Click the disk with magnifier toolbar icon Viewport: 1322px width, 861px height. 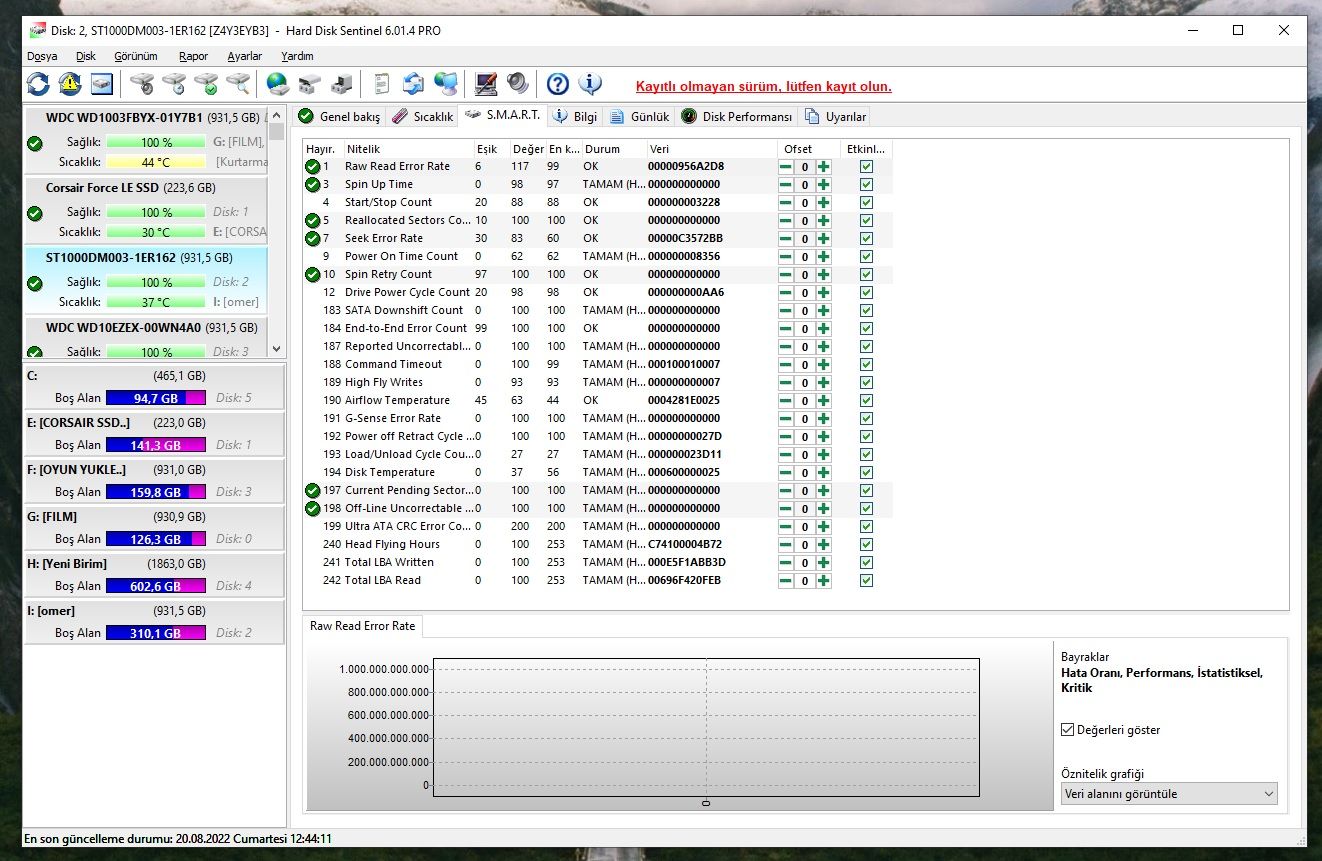tap(238, 84)
